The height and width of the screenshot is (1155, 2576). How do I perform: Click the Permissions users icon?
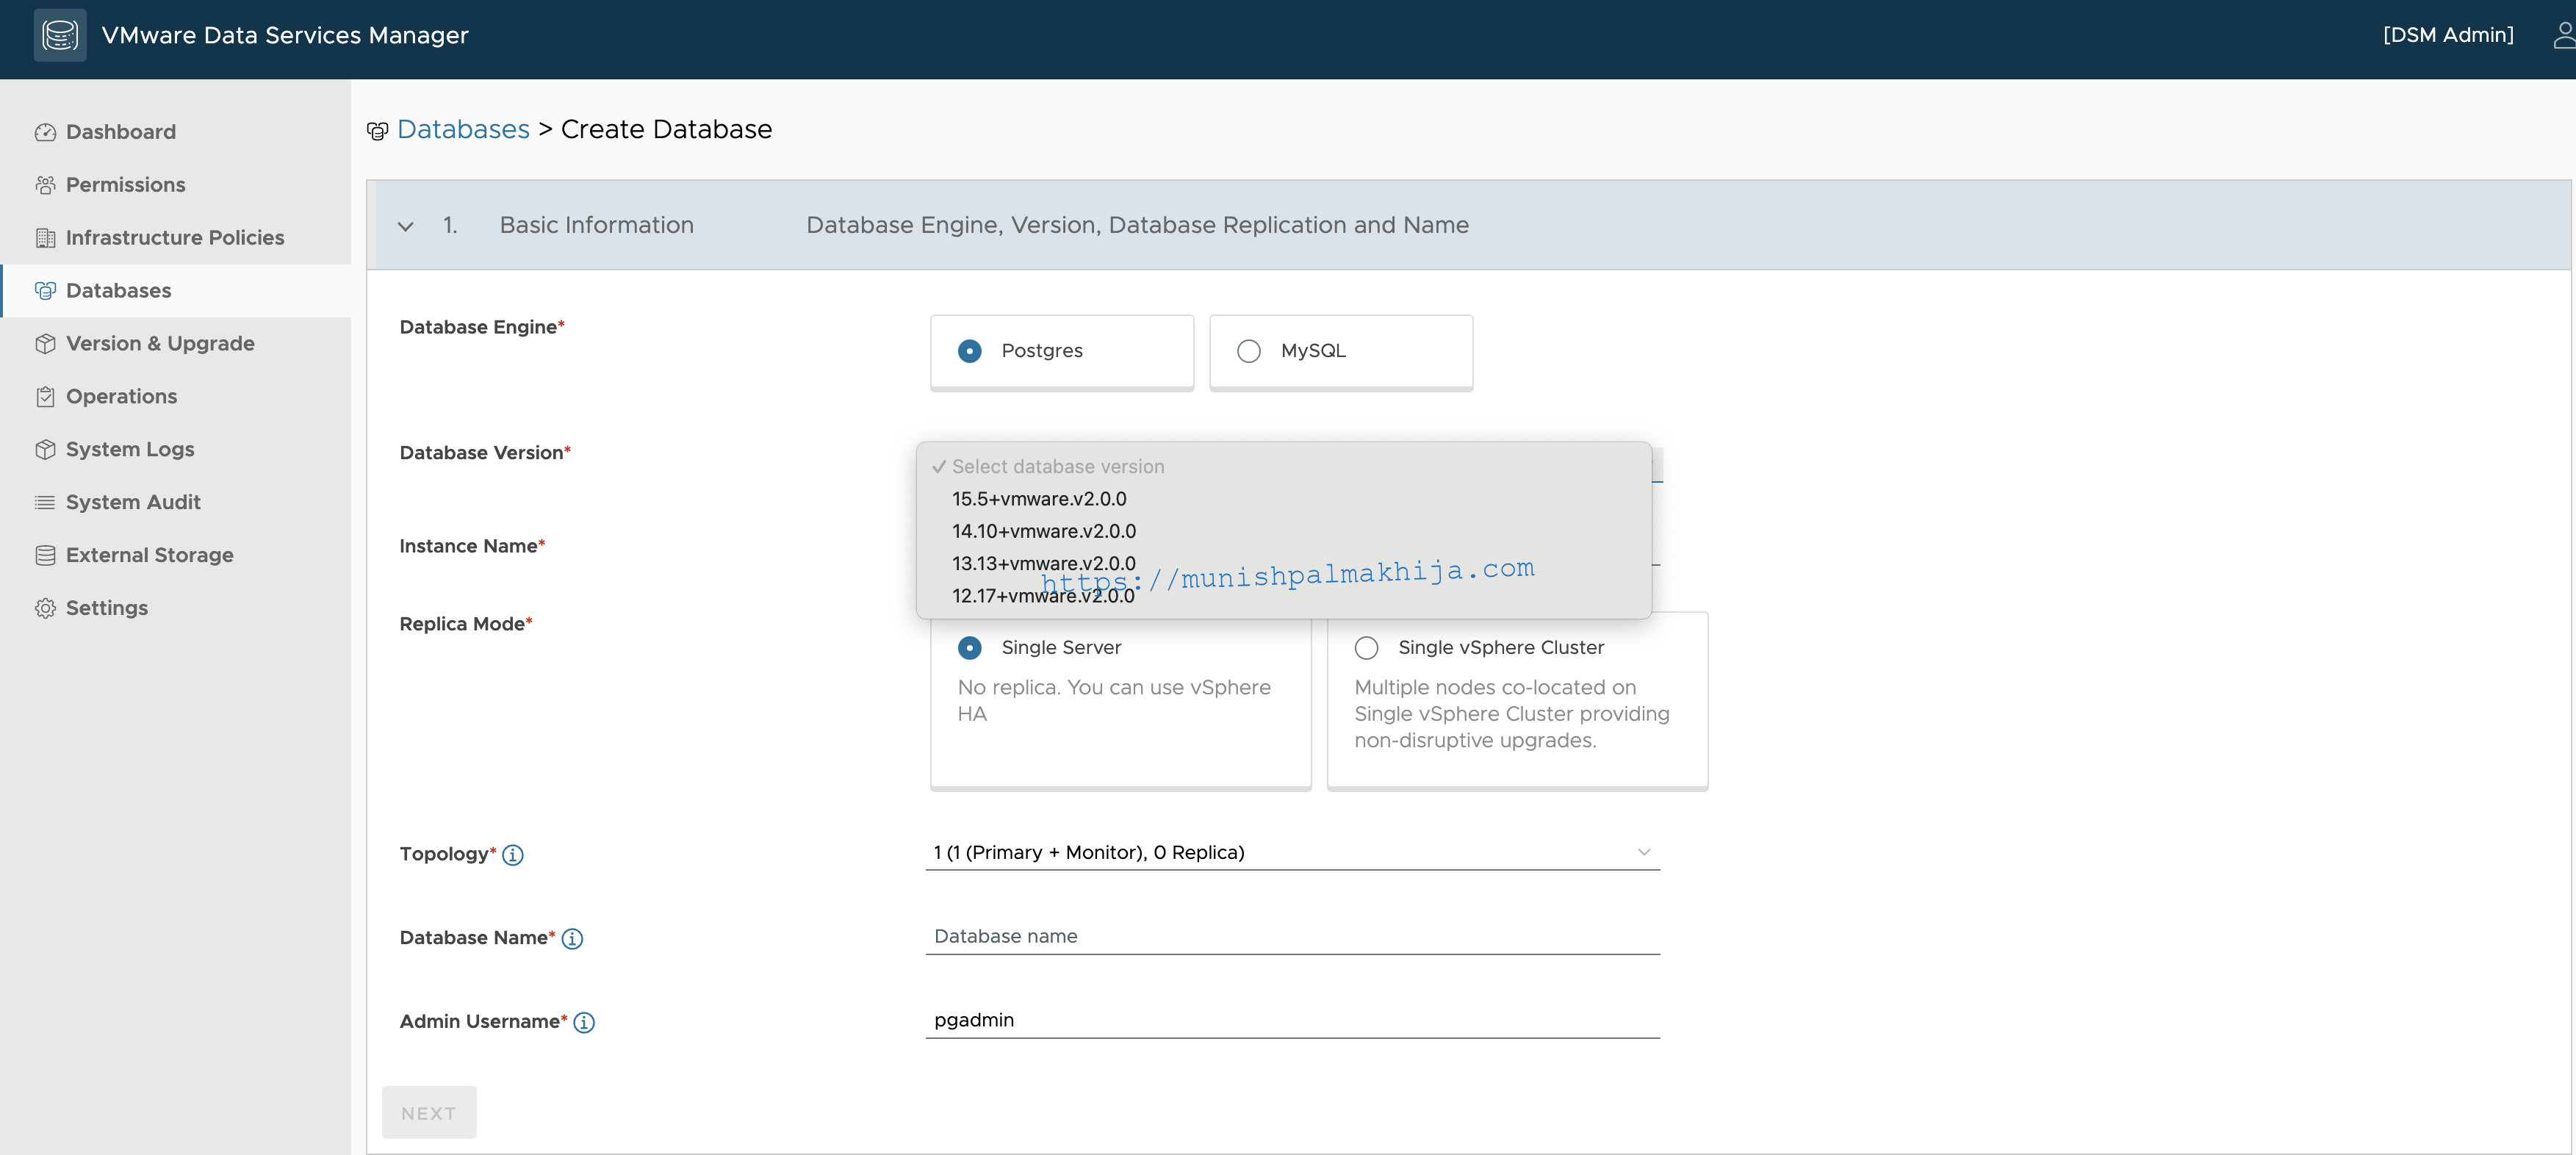click(45, 185)
